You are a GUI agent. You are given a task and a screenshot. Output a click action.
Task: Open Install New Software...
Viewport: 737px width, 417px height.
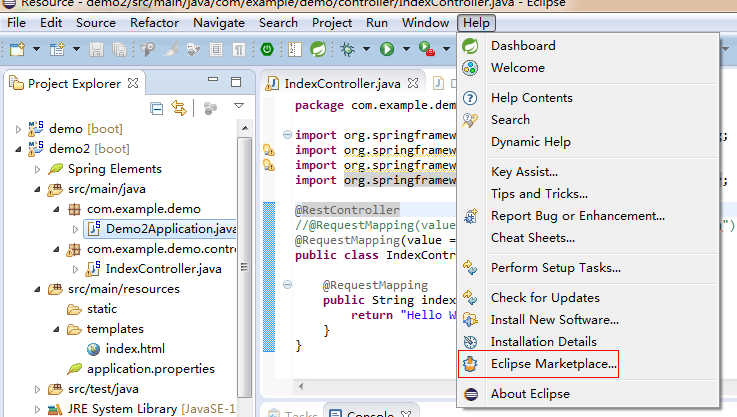555,320
